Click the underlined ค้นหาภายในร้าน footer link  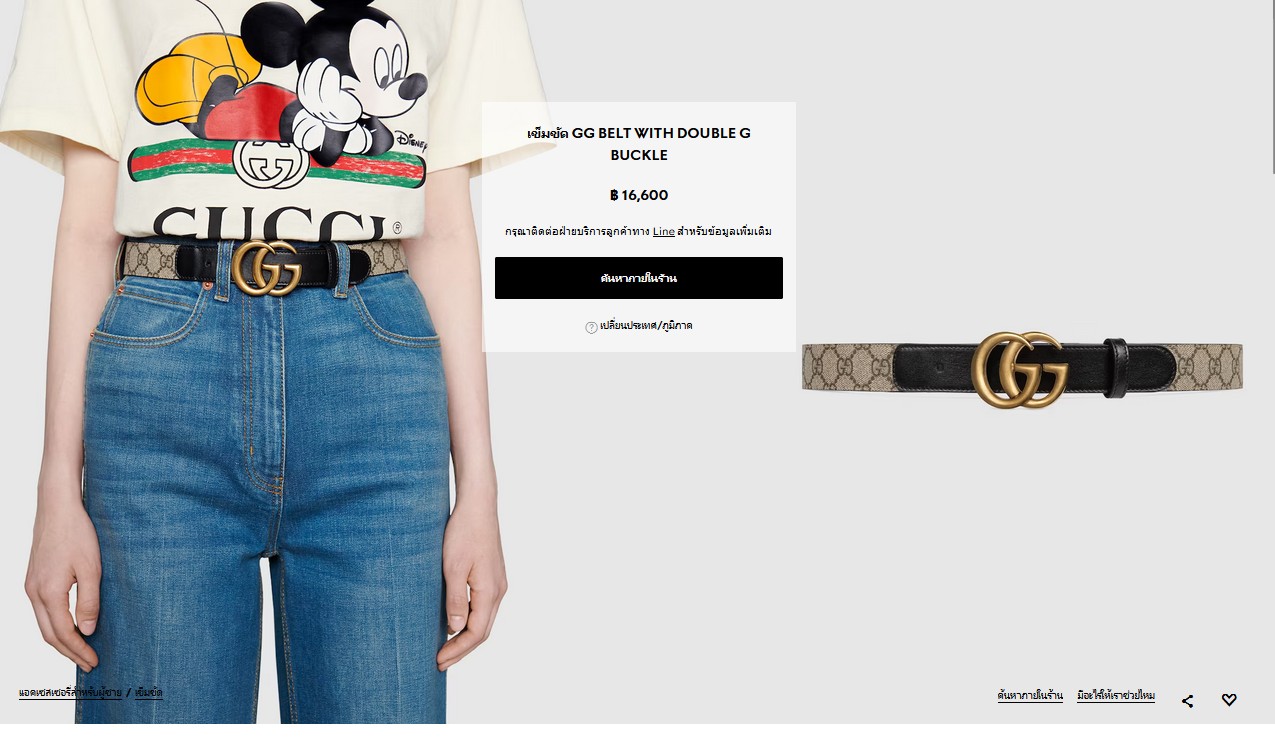pos(1030,695)
